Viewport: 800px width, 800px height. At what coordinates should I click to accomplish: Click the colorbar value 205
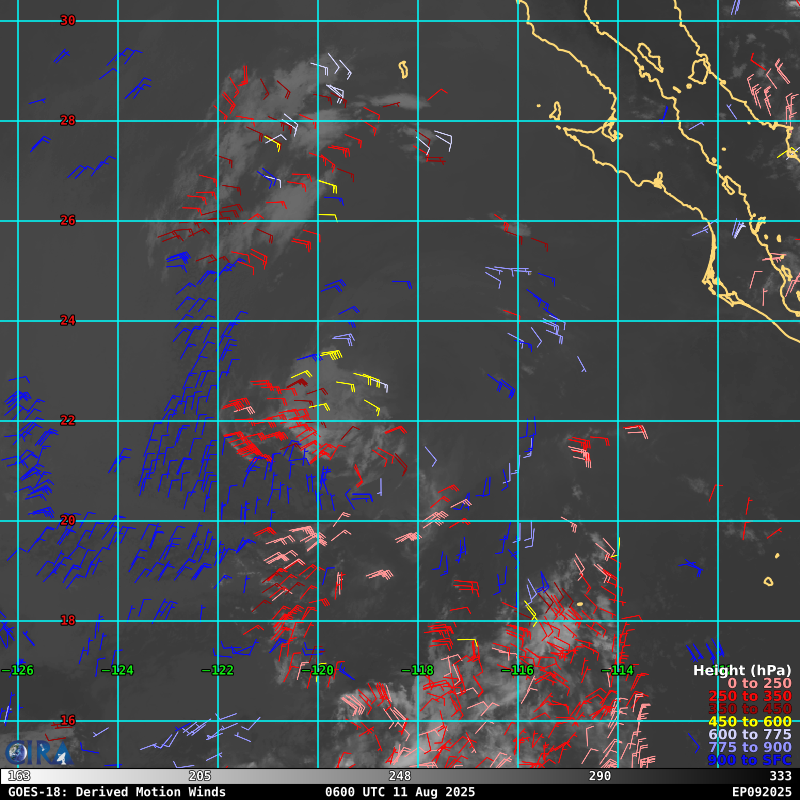pyautogui.click(x=199, y=776)
